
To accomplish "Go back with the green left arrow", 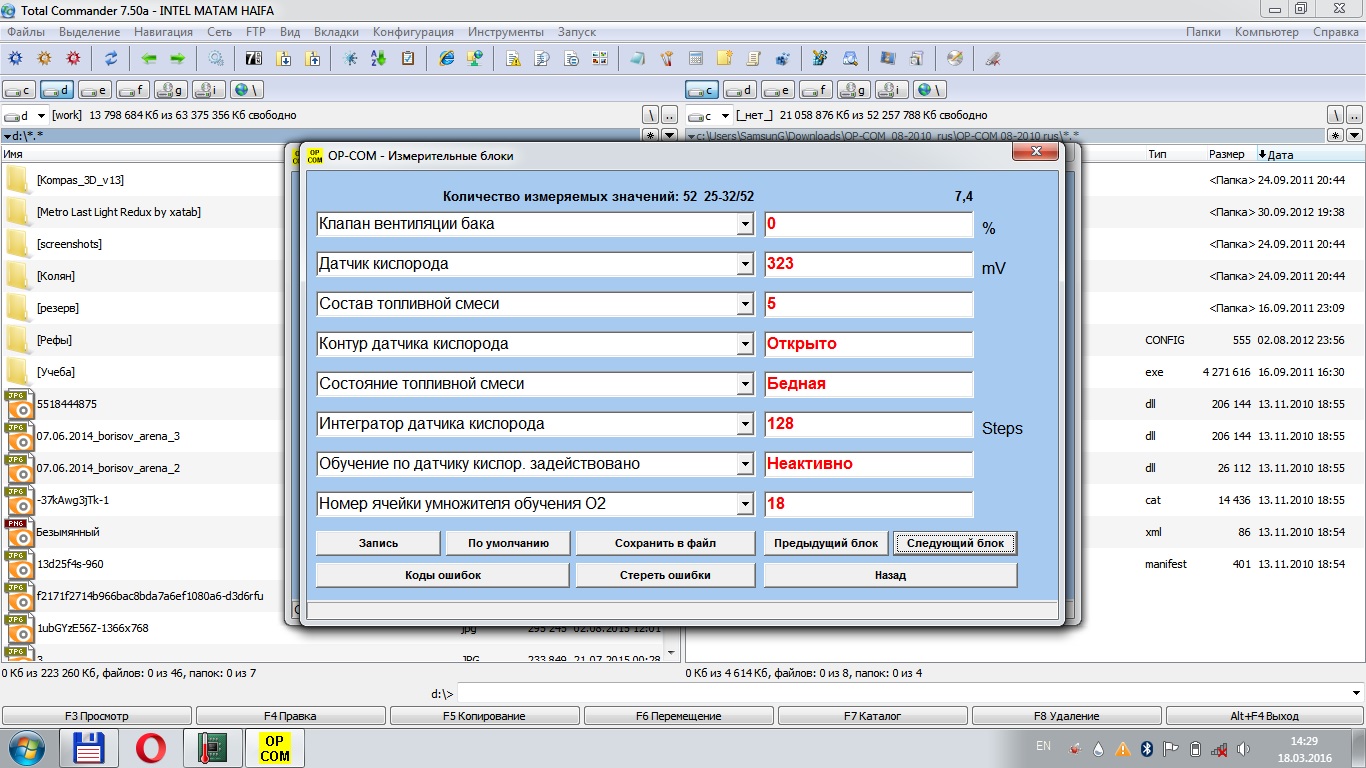I will [x=149, y=58].
